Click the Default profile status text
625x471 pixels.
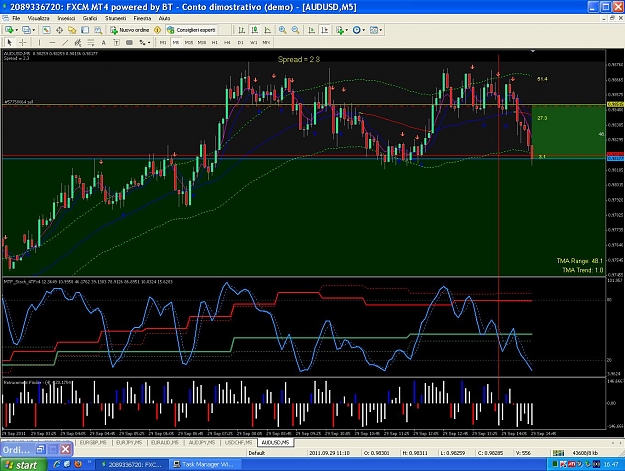coord(257,453)
